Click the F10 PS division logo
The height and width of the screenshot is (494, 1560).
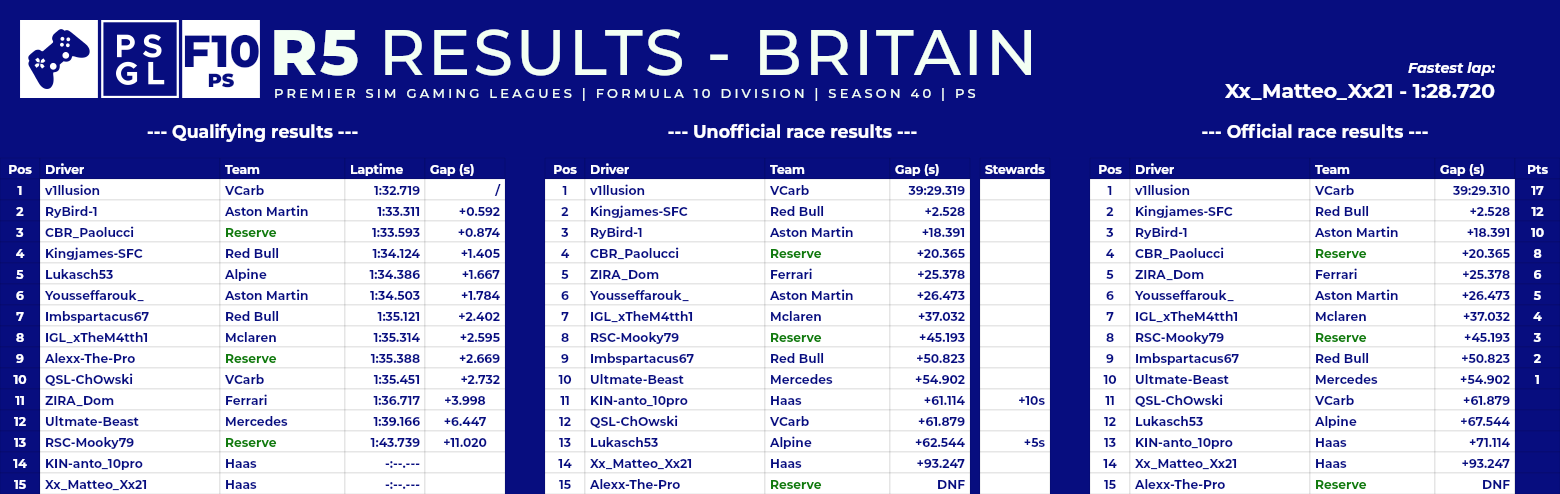point(221,59)
